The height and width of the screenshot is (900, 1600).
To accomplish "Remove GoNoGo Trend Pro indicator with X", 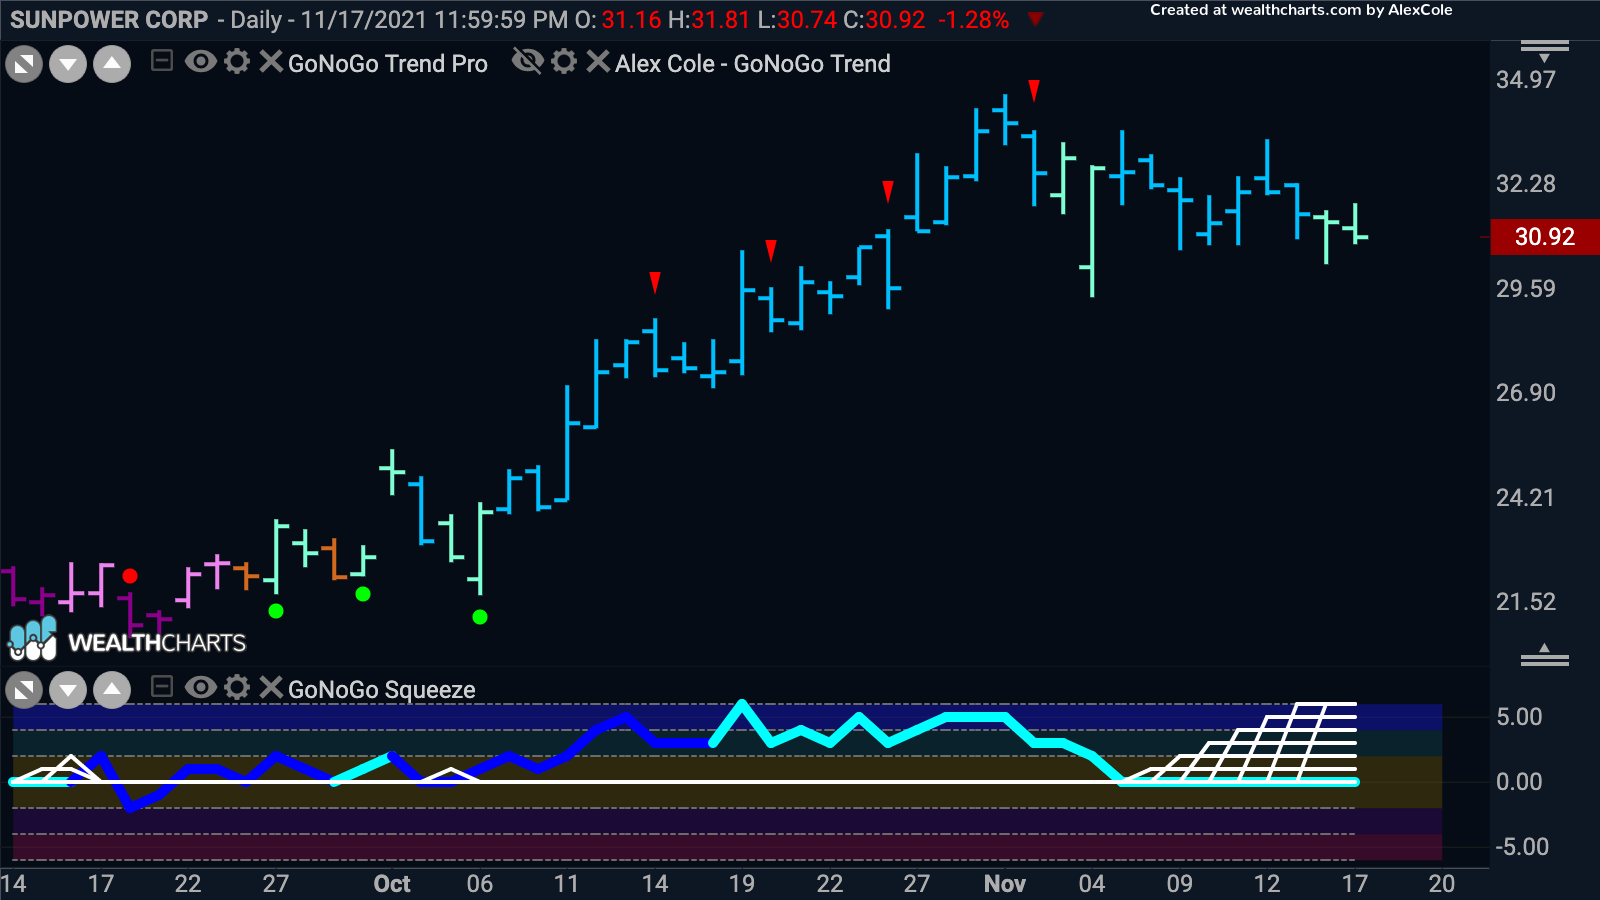I will pos(271,62).
